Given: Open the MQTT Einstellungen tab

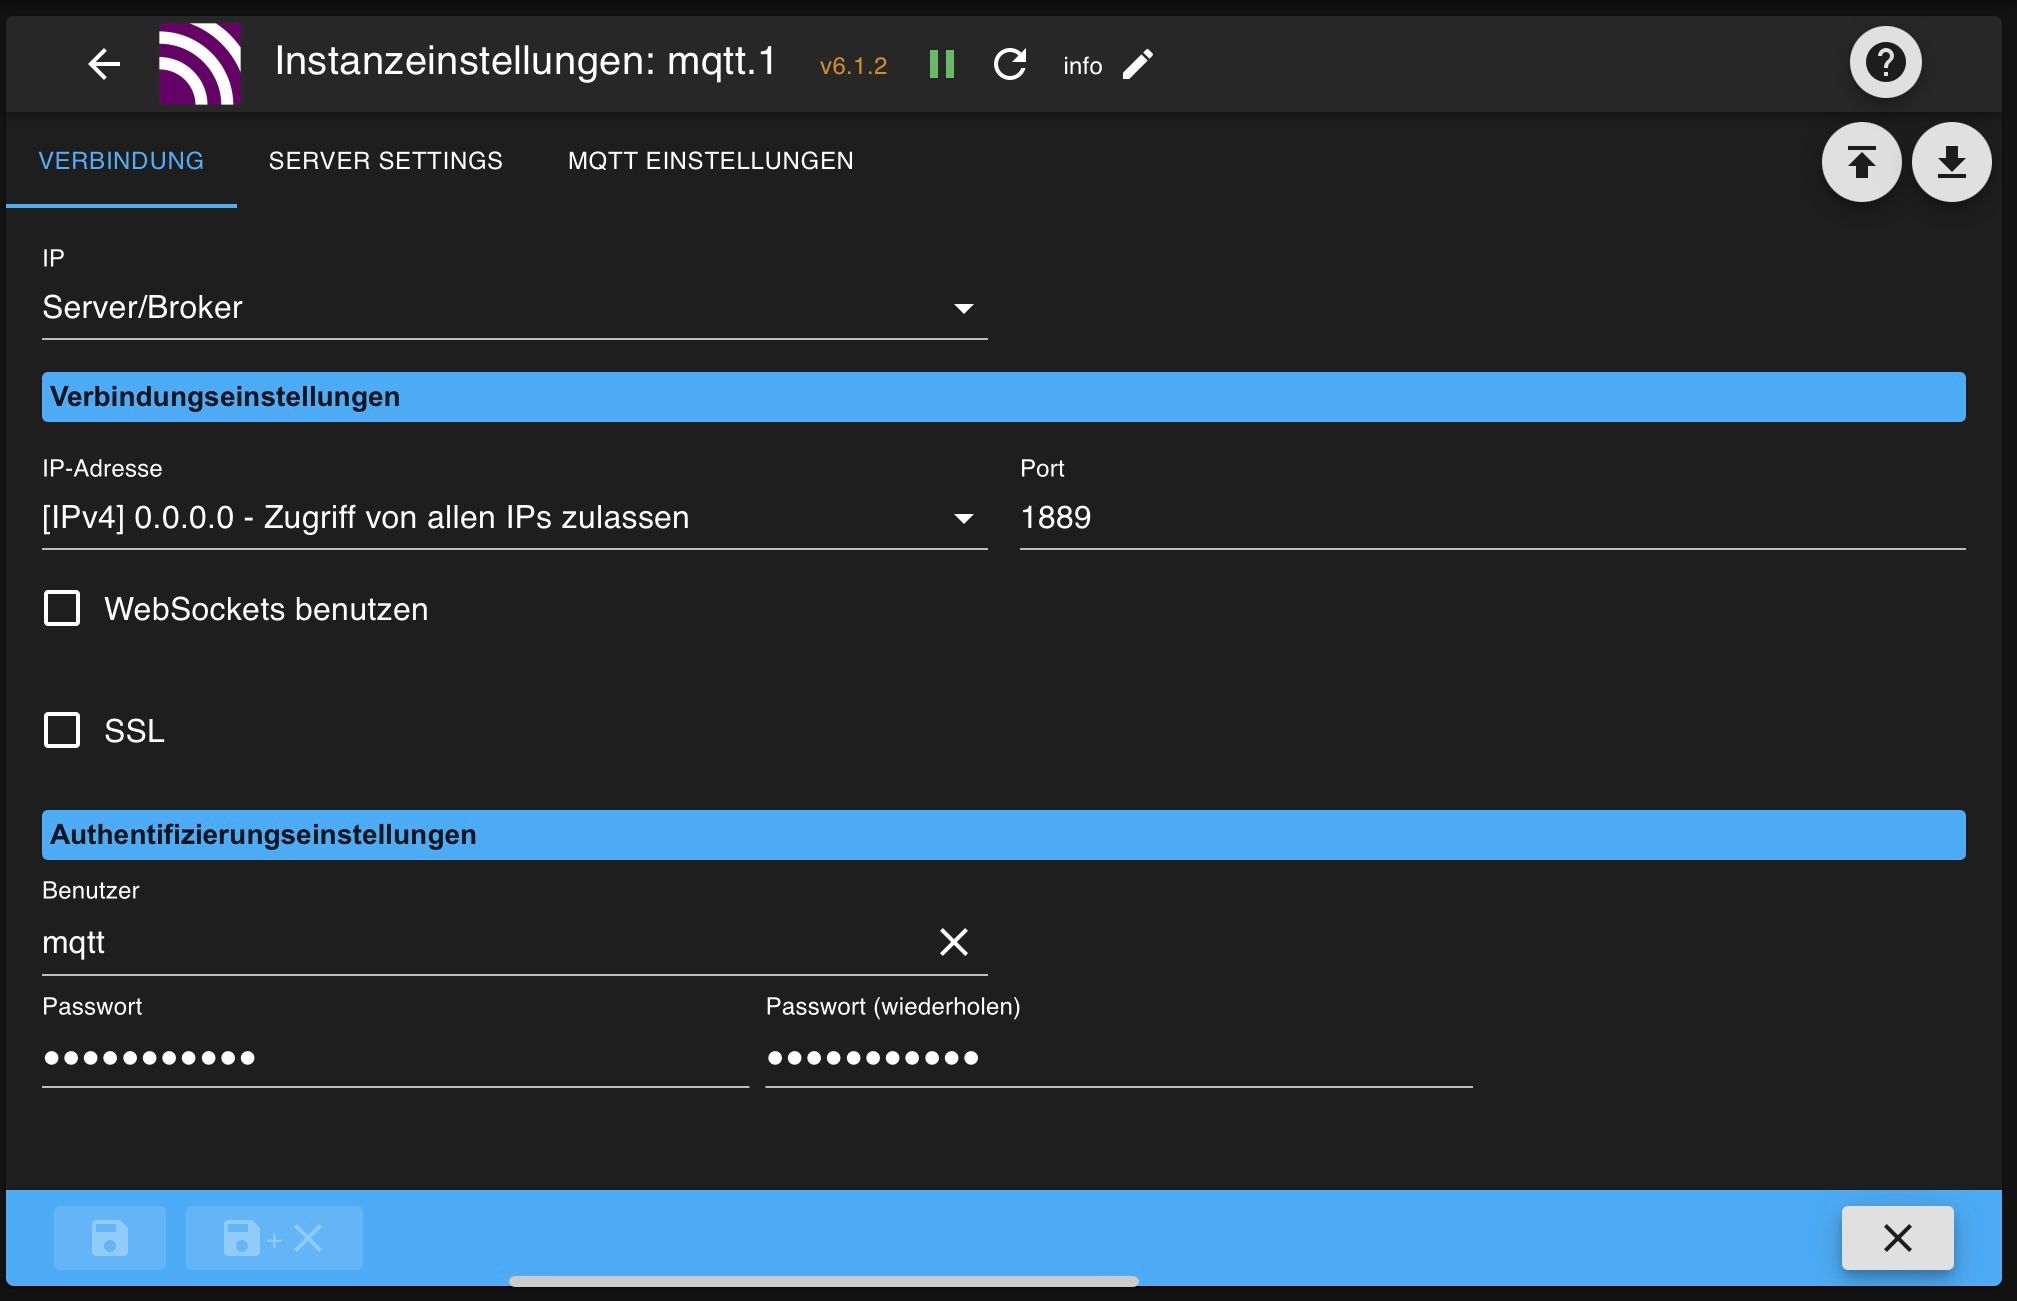Looking at the screenshot, I should tap(710, 161).
